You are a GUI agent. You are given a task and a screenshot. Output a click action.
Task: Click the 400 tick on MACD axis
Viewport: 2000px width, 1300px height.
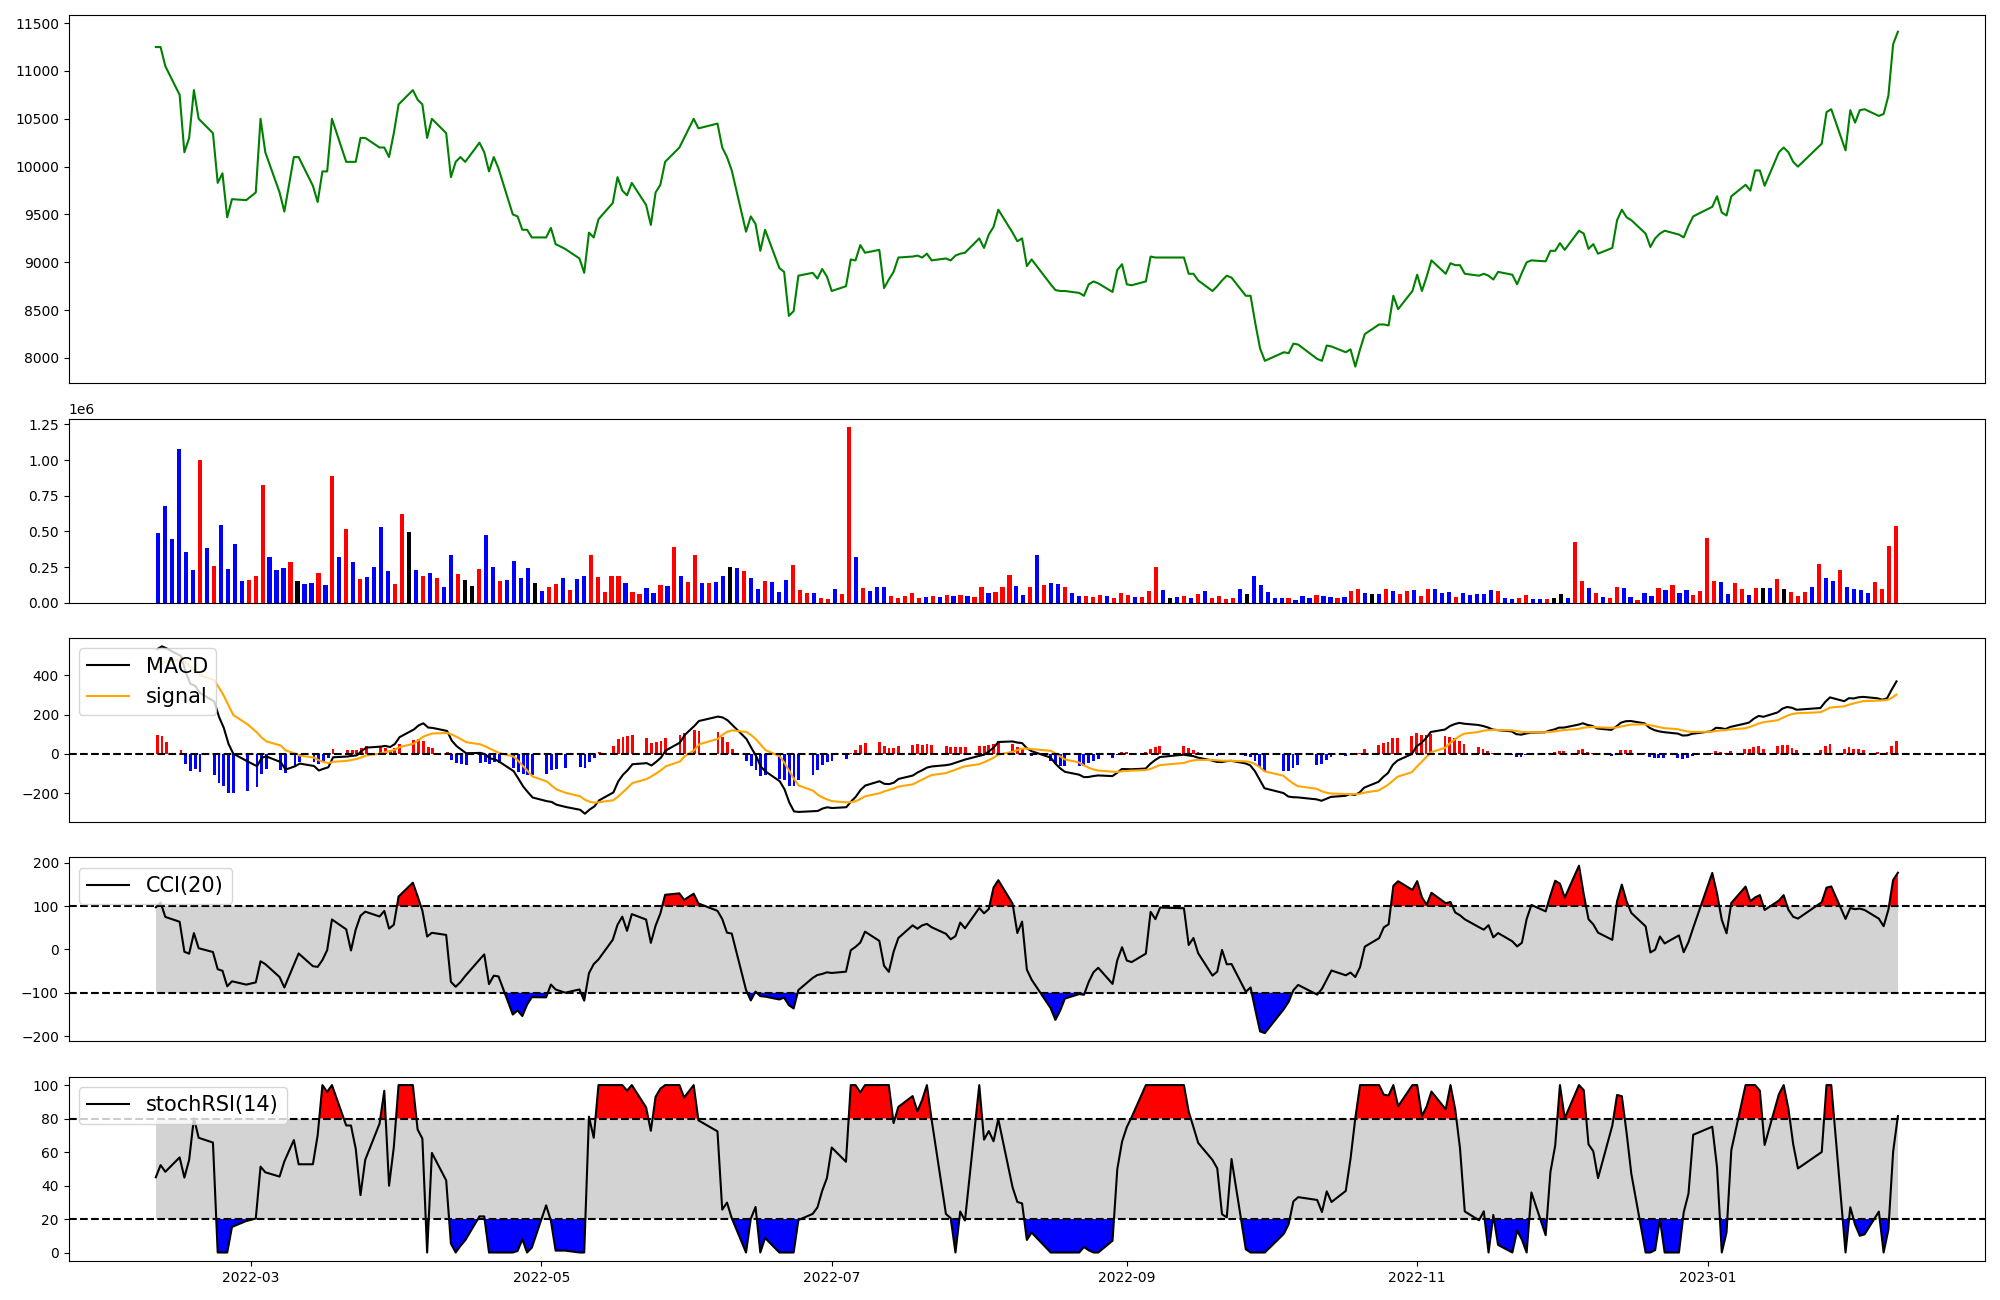tap(46, 676)
